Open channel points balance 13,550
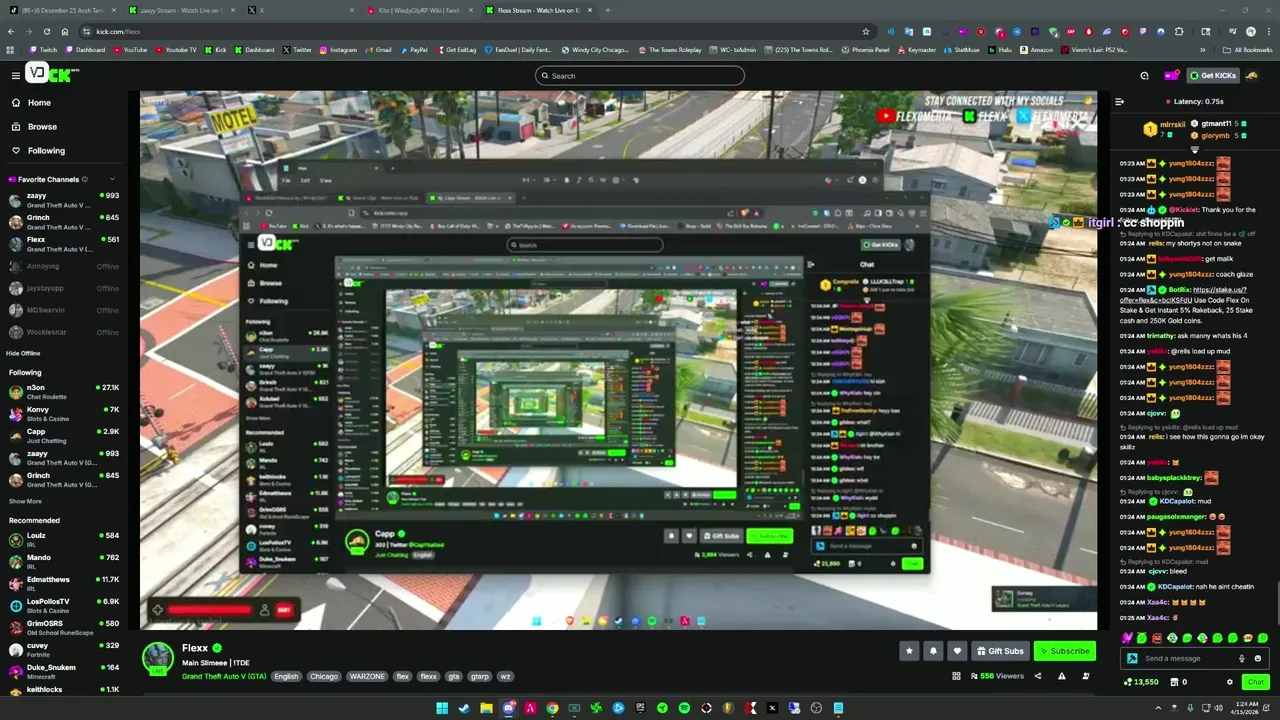Screen dimensions: 1280x720 pos(1141,682)
